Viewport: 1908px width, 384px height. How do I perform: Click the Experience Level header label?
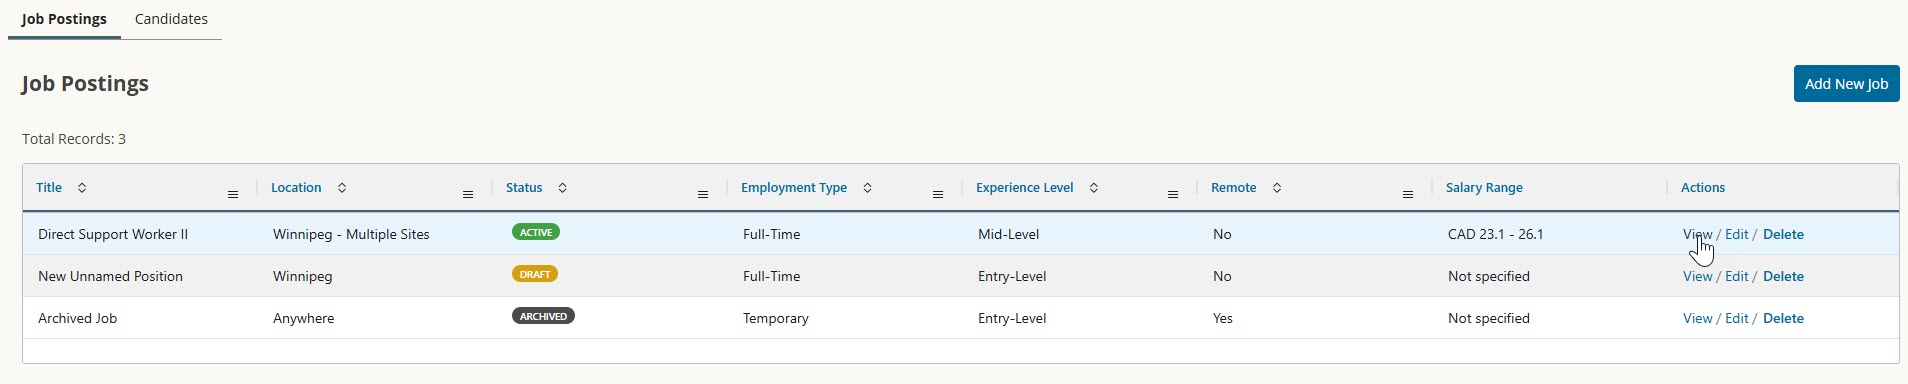point(1024,188)
